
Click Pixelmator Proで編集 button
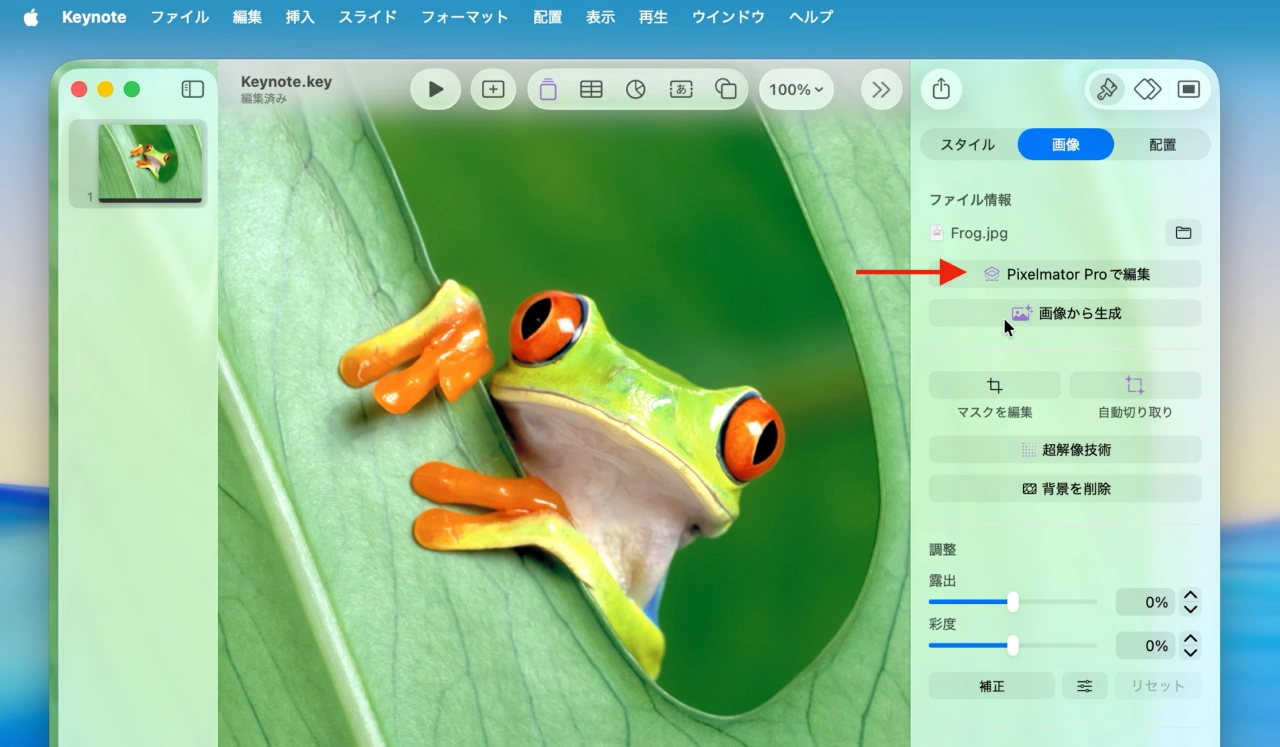click(x=1065, y=274)
